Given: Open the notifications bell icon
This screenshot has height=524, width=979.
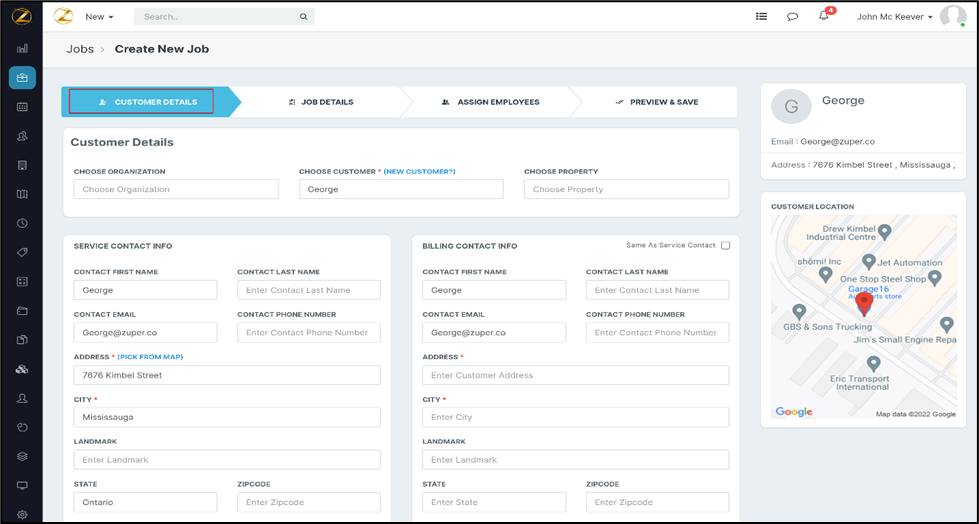Looking at the screenshot, I should click(824, 17).
